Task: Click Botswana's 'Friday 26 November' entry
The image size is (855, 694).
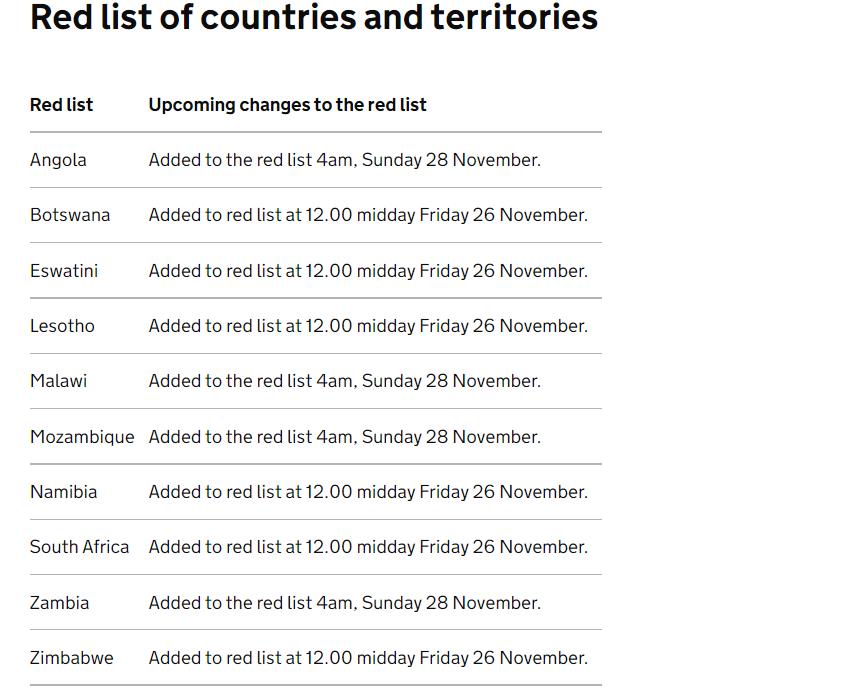Action: click(368, 215)
